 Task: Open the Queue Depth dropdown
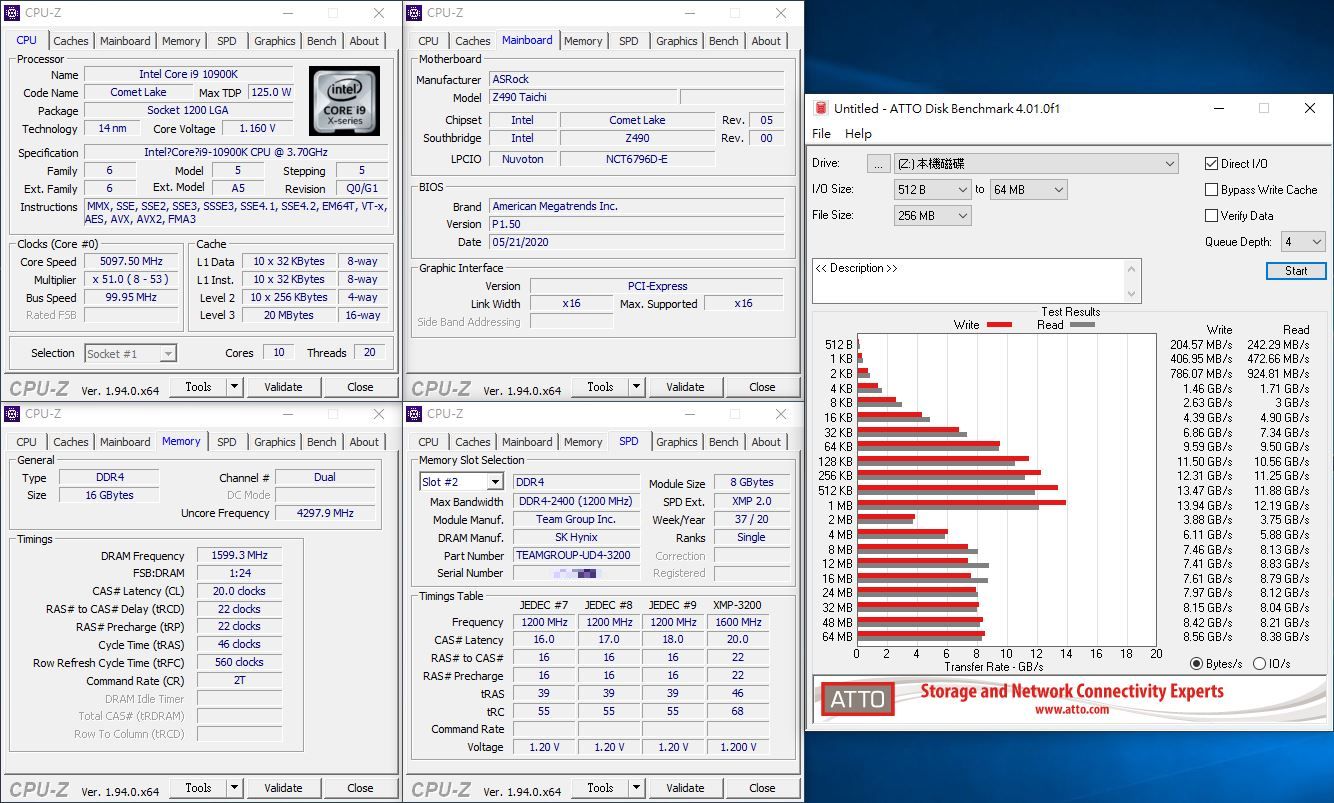point(1303,242)
